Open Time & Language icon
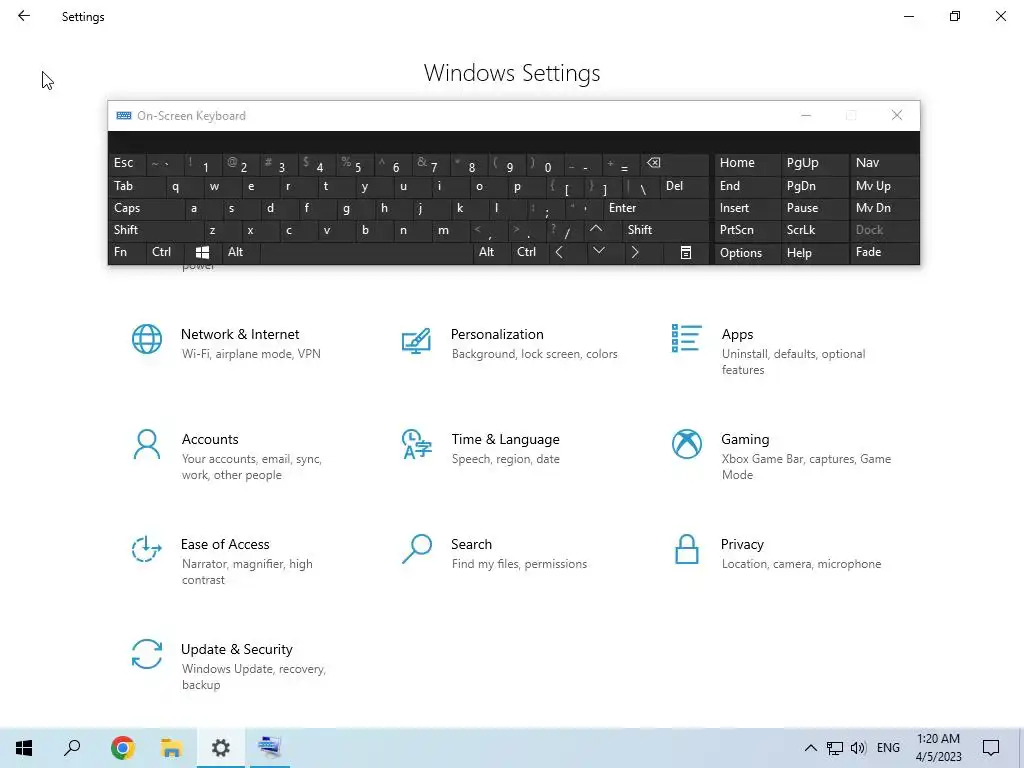The width and height of the screenshot is (1024, 768). point(417,444)
